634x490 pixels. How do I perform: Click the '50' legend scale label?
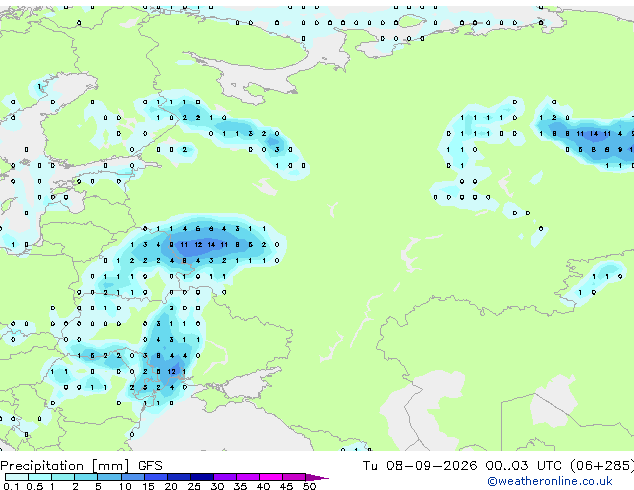tap(309, 486)
